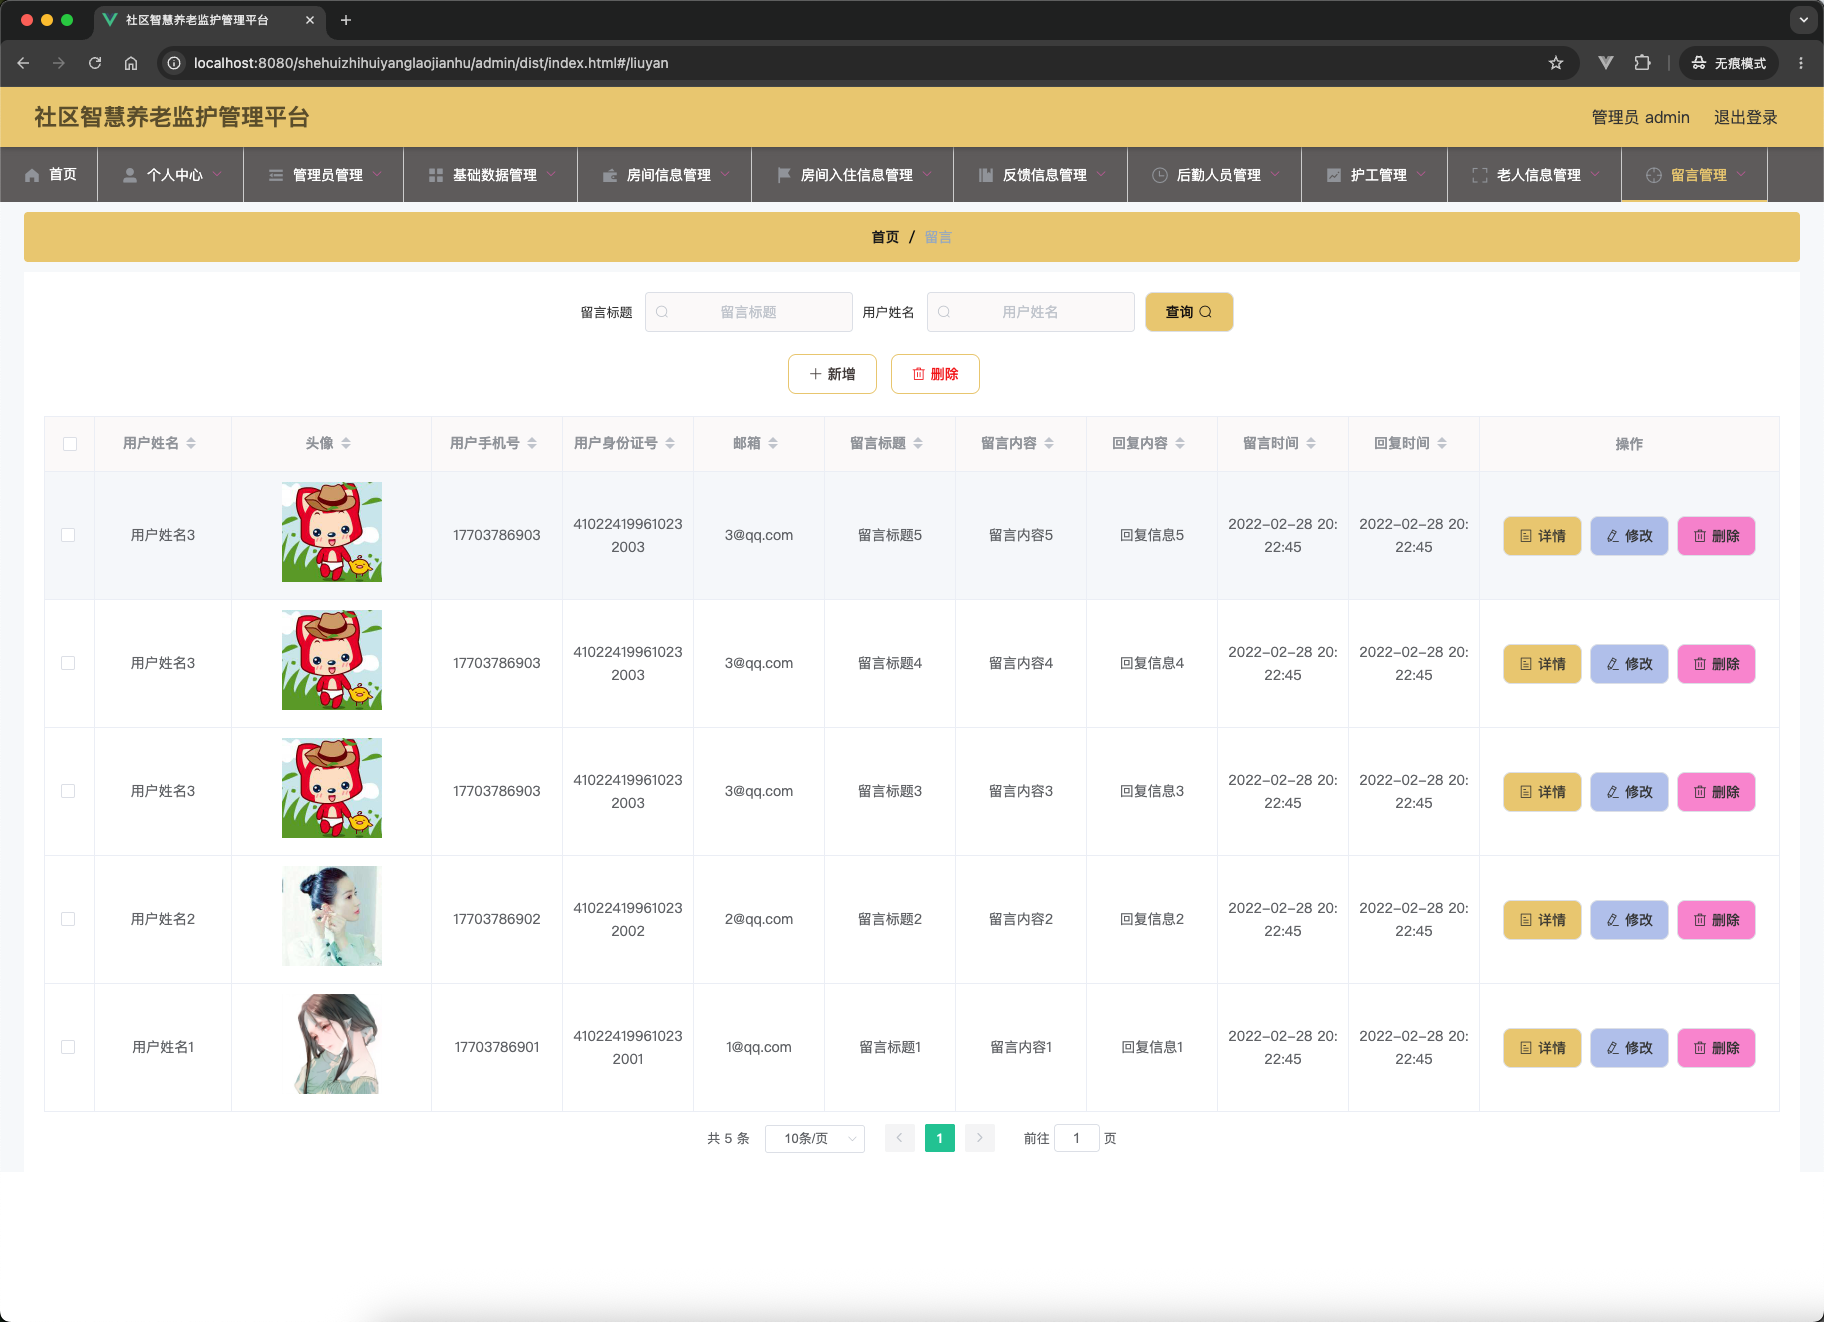Open the 后勤人员管理 menu

point(1215,175)
